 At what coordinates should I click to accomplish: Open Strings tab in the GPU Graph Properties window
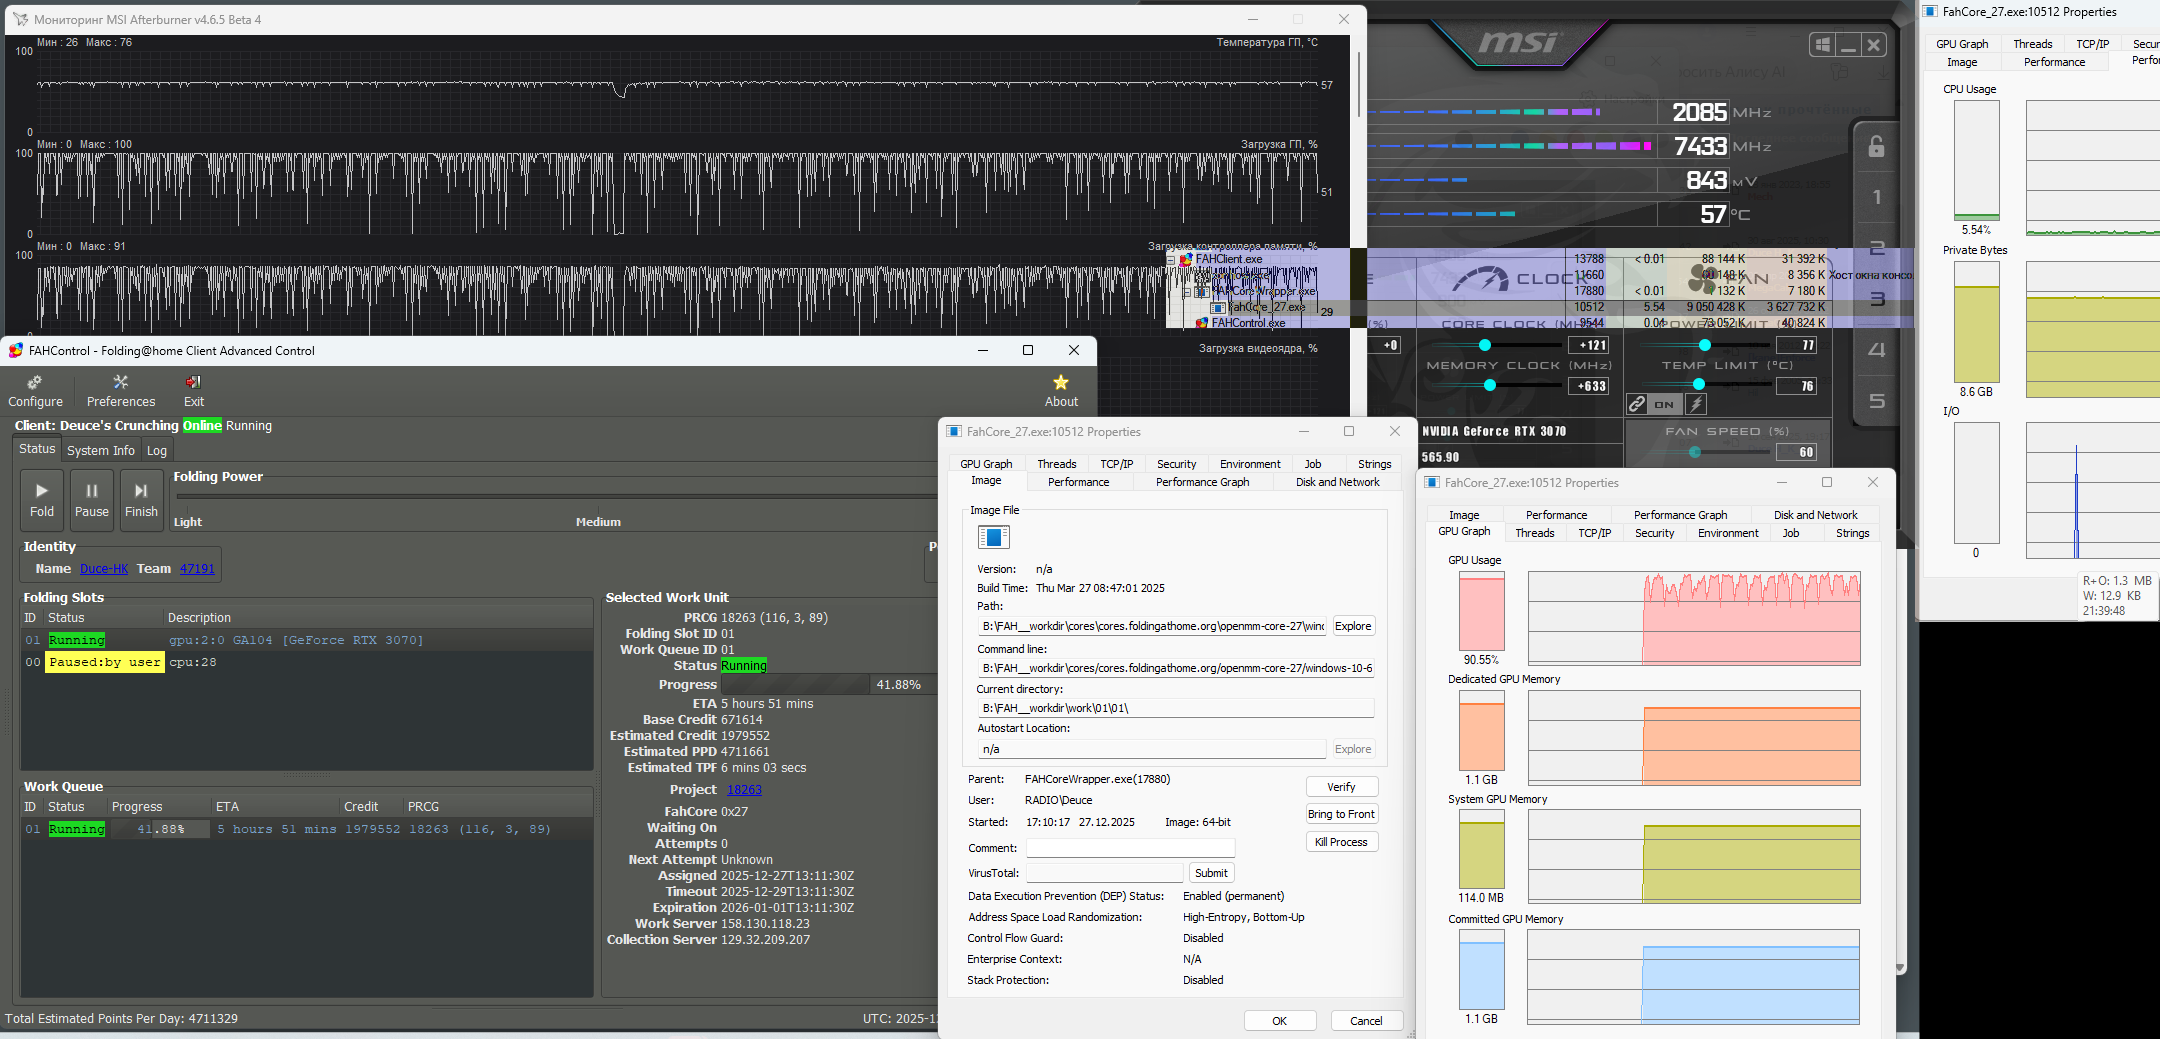(1852, 533)
